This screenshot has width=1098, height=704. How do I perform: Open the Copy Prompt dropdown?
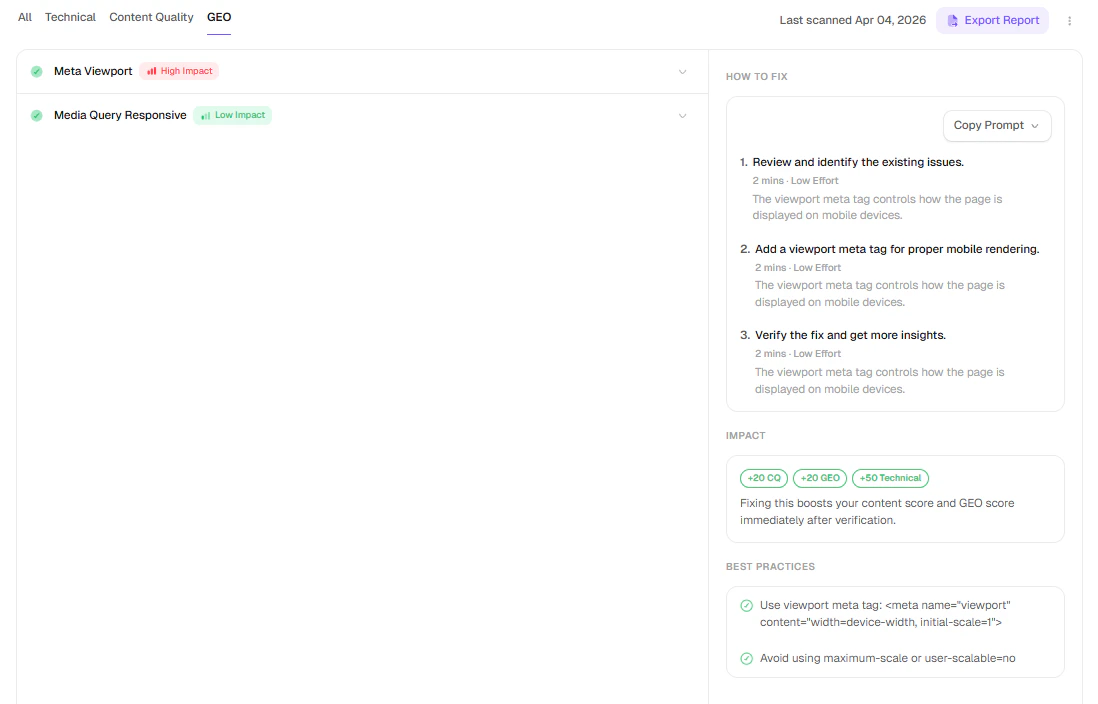click(996, 125)
